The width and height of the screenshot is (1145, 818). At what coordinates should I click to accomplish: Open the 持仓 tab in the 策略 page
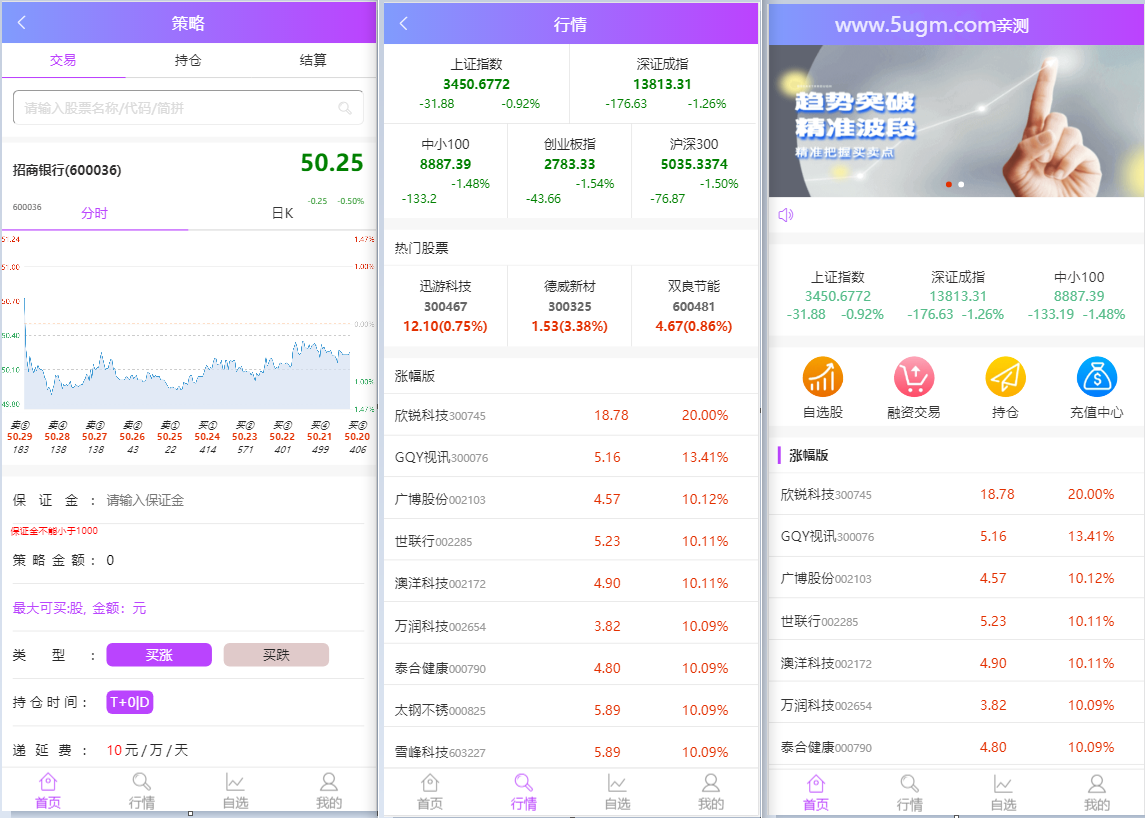(187, 59)
